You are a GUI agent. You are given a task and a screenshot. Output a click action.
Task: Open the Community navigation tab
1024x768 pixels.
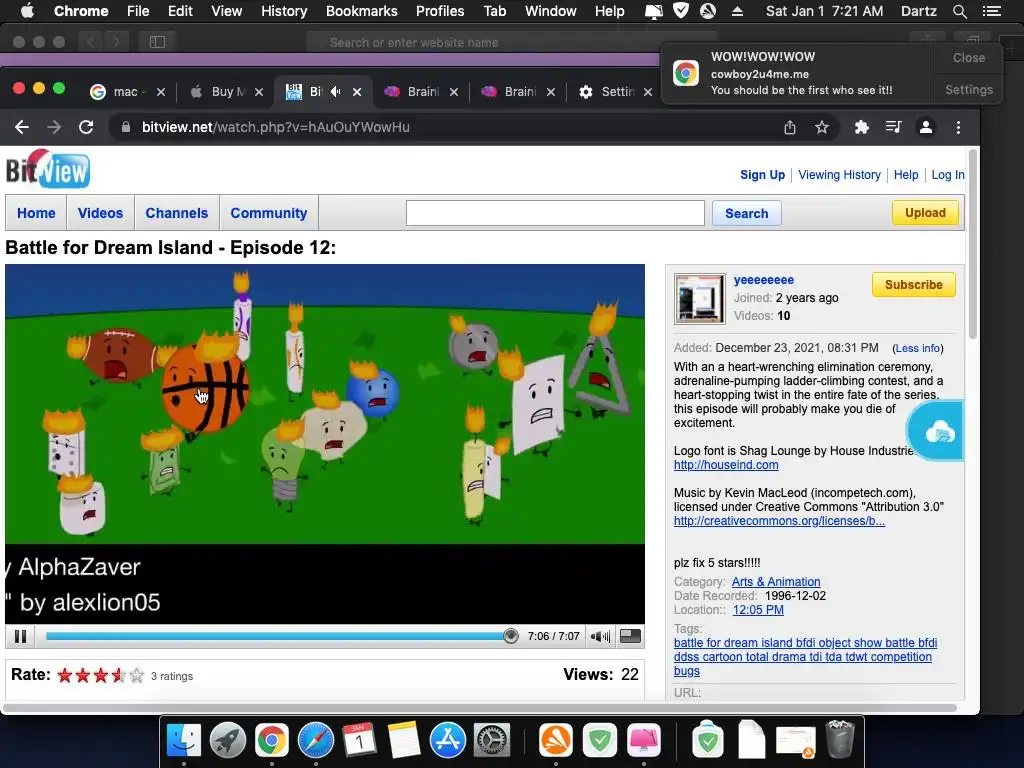pyautogui.click(x=268, y=213)
